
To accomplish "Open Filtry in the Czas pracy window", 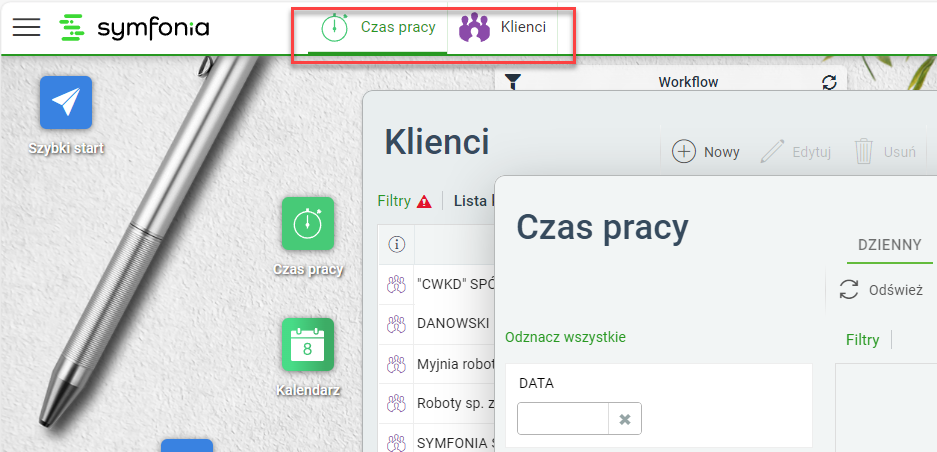I will 862,340.
